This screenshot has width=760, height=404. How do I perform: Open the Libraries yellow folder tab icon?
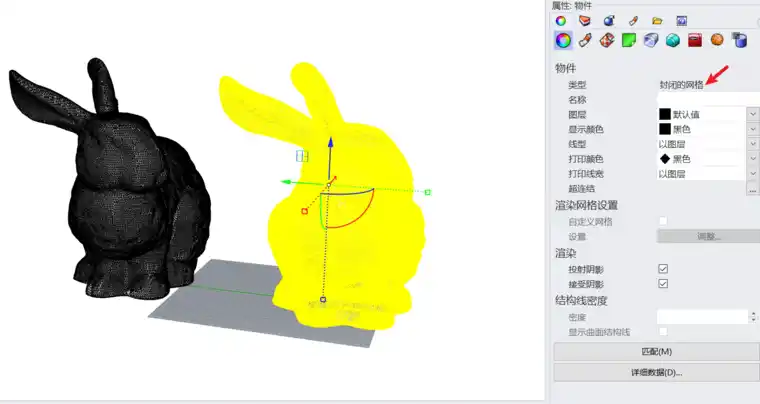pyautogui.click(x=657, y=21)
